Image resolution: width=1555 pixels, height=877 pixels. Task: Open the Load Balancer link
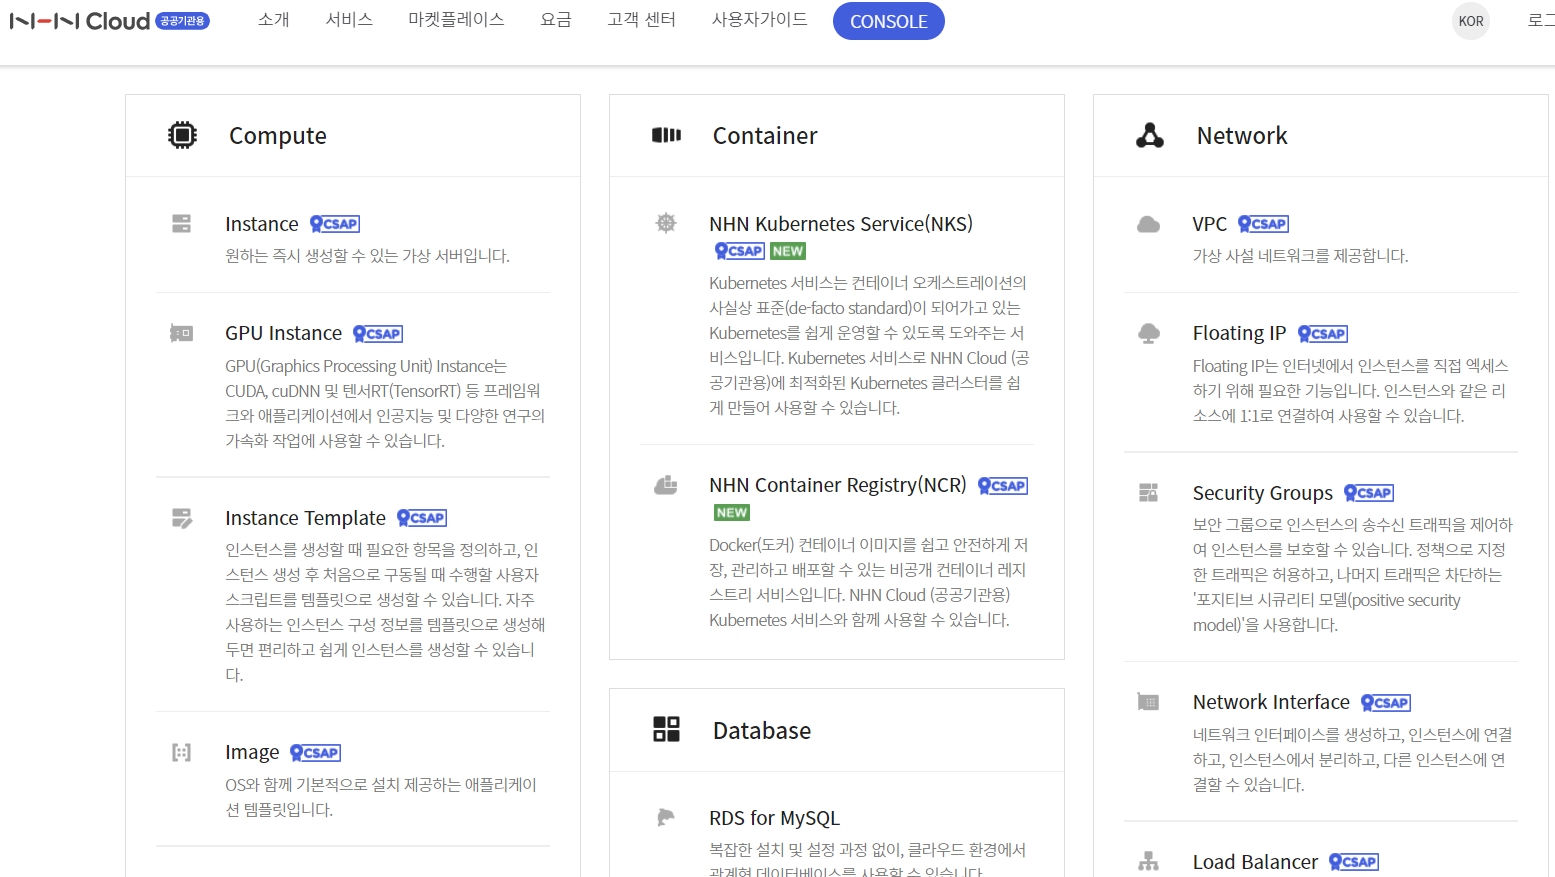click(x=1255, y=861)
